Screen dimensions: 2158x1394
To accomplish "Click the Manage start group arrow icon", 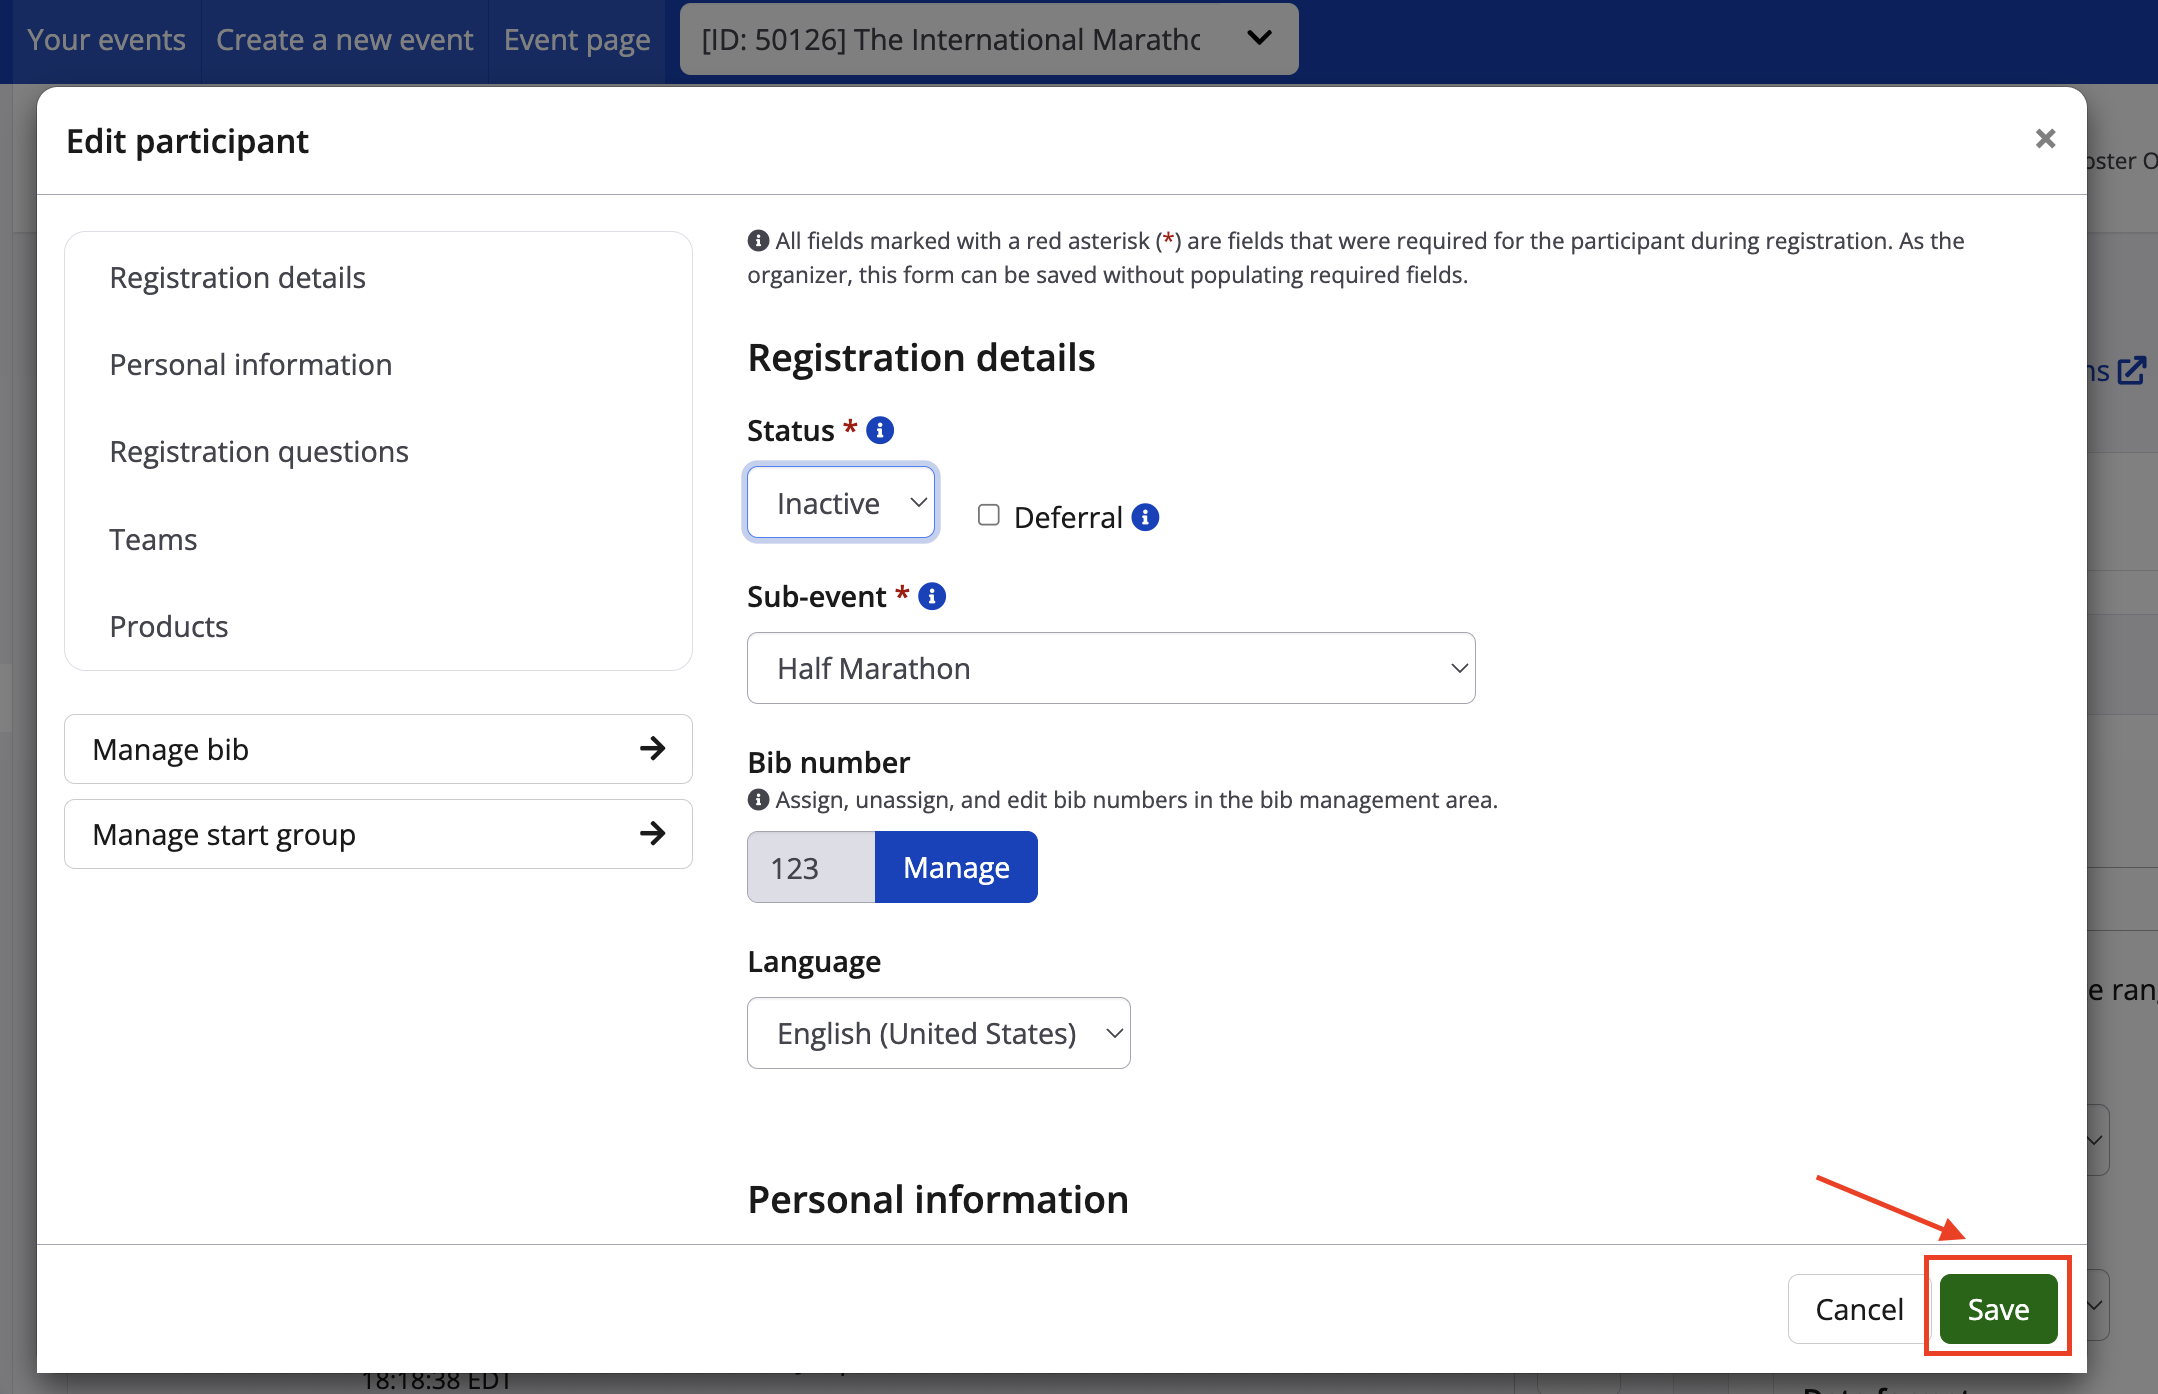I will 653,833.
